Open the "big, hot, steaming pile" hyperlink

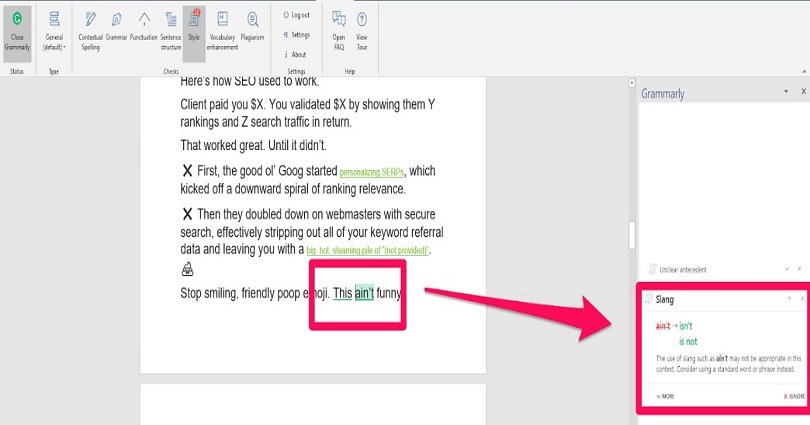(368, 250)
